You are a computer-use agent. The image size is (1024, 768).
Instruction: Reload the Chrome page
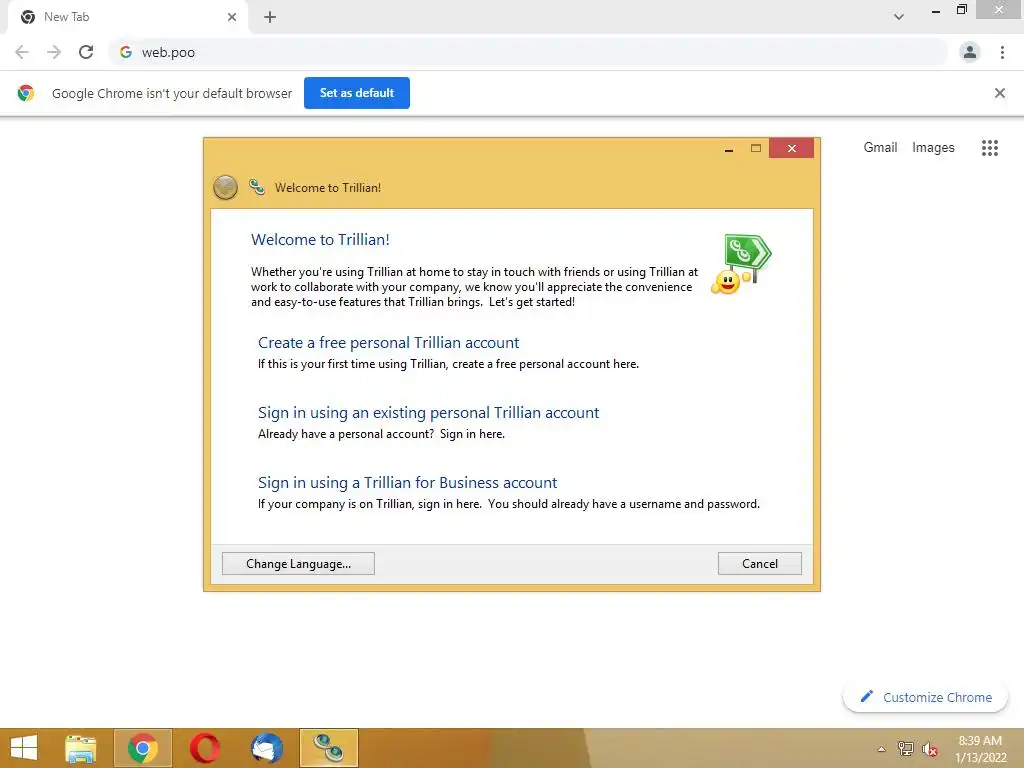coord(86,52)
